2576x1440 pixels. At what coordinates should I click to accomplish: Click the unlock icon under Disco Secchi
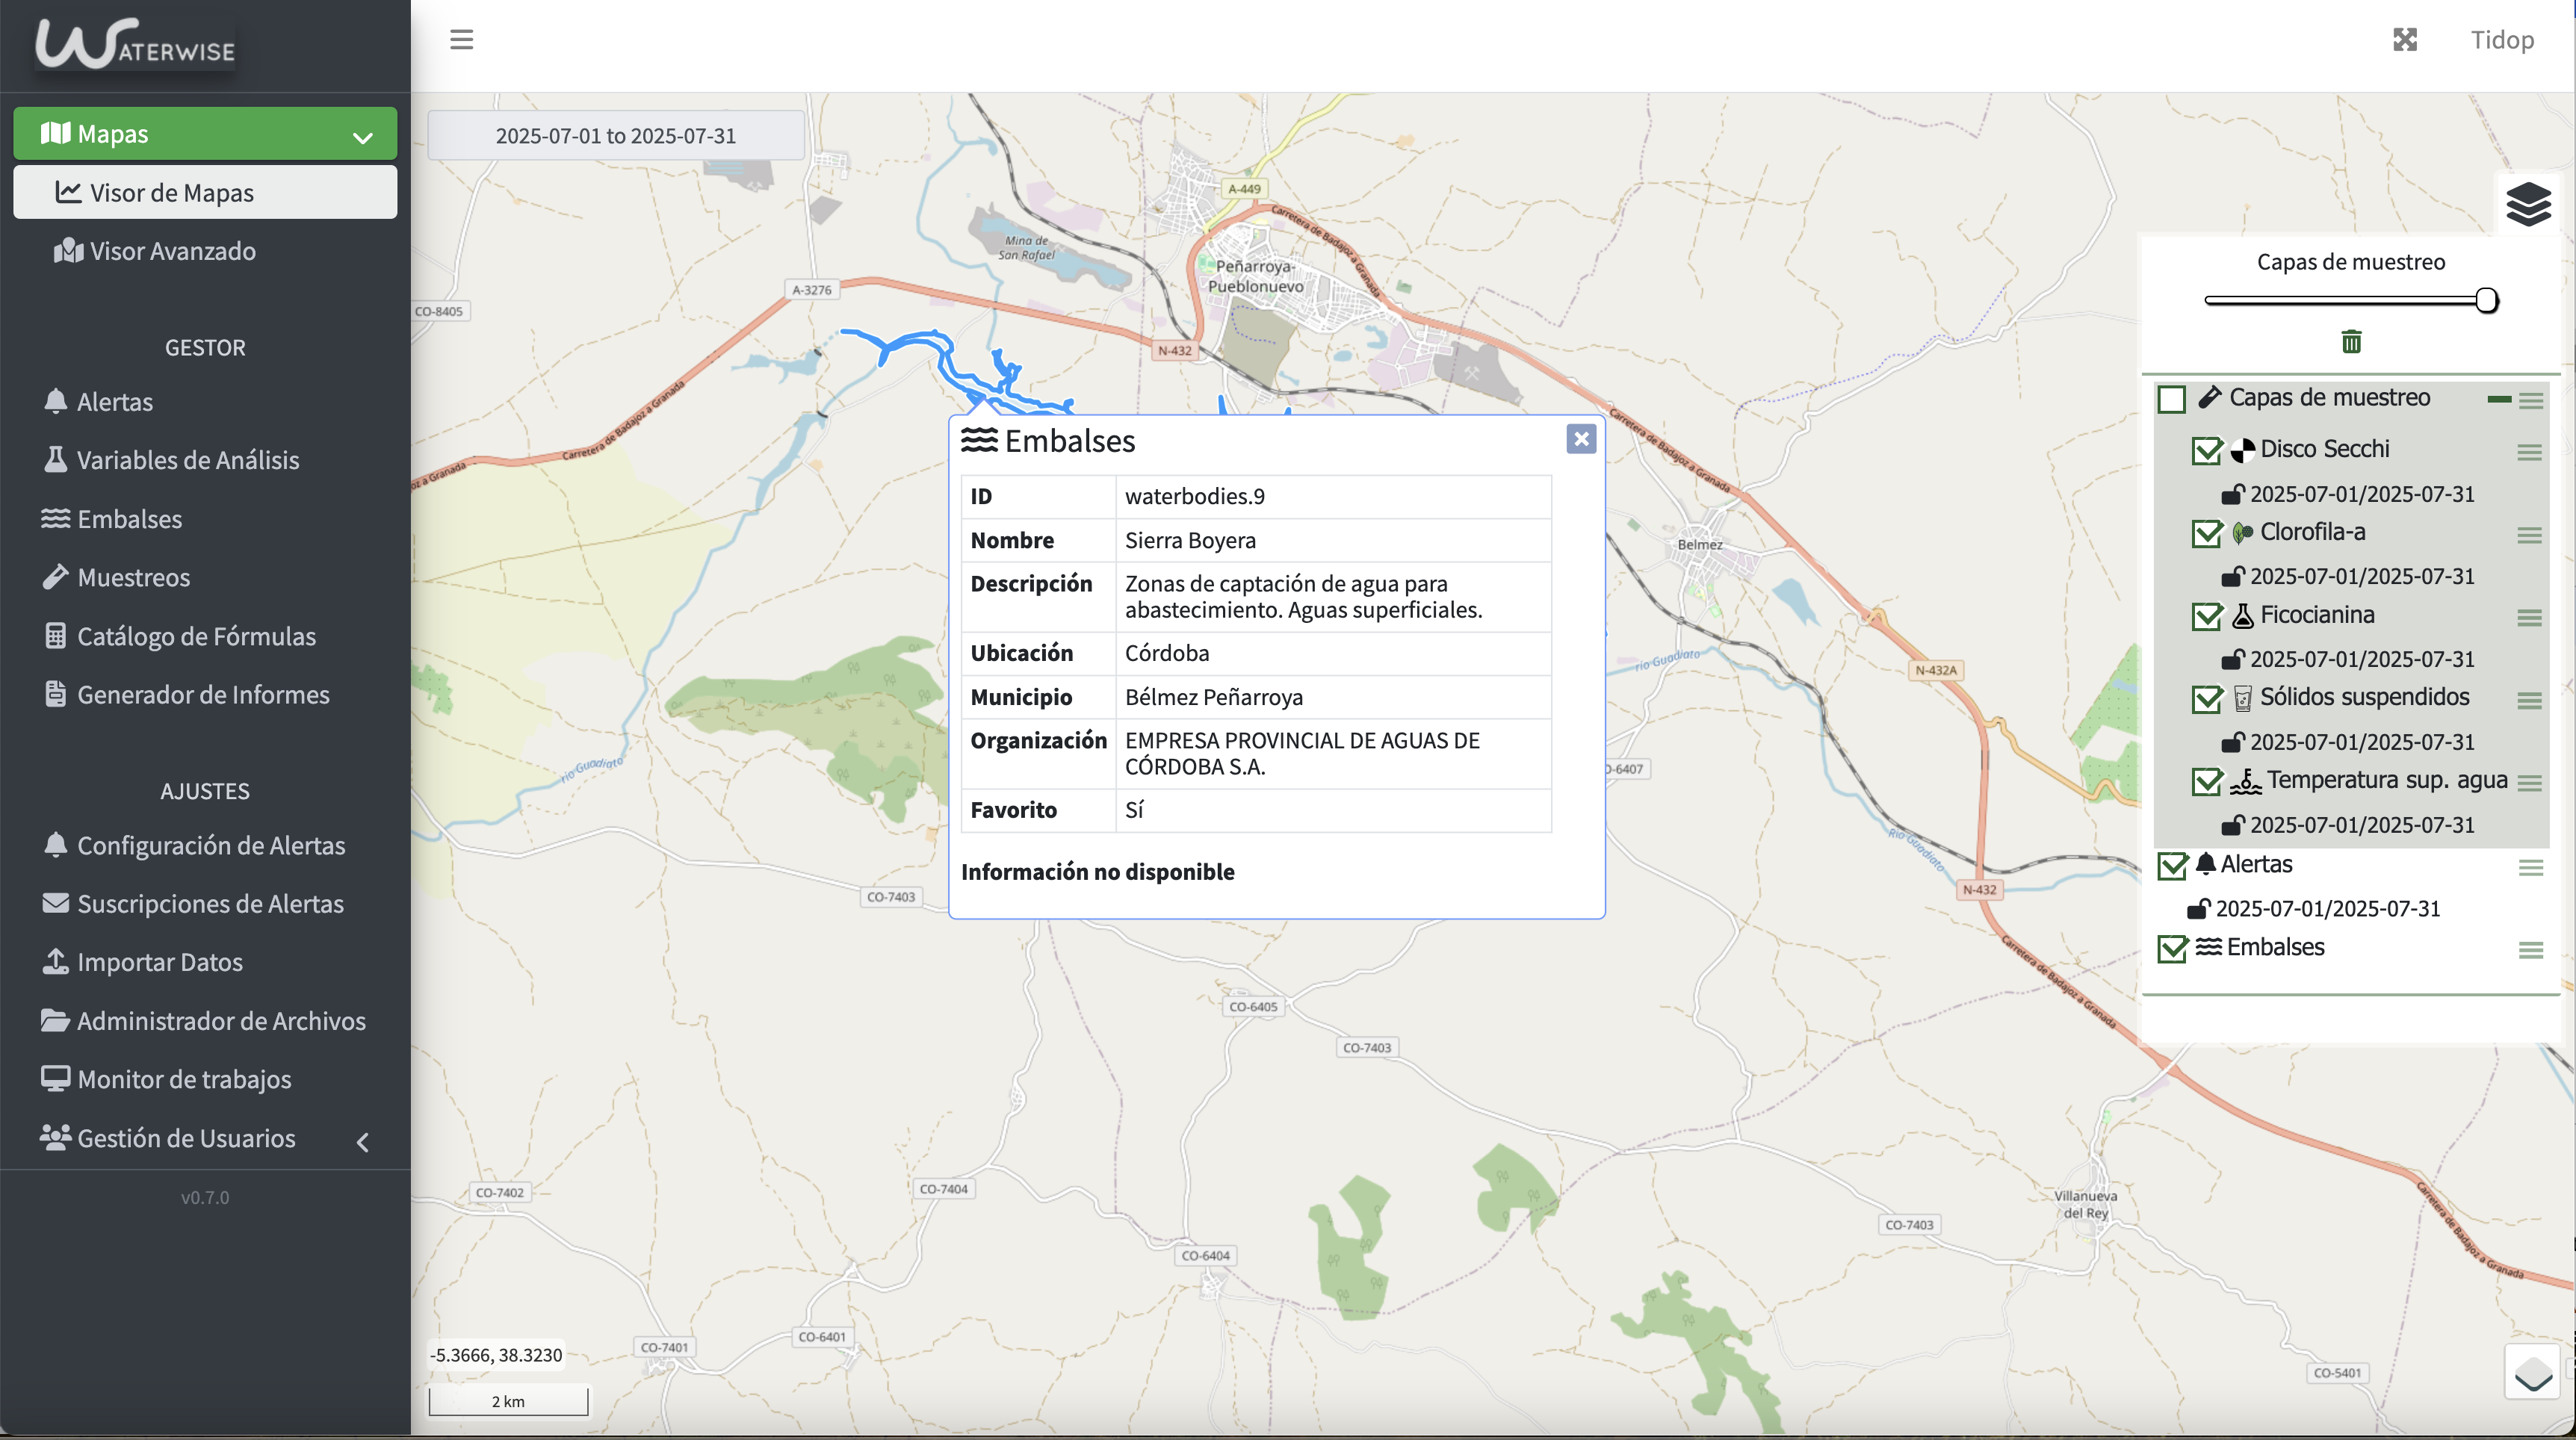2232,494
